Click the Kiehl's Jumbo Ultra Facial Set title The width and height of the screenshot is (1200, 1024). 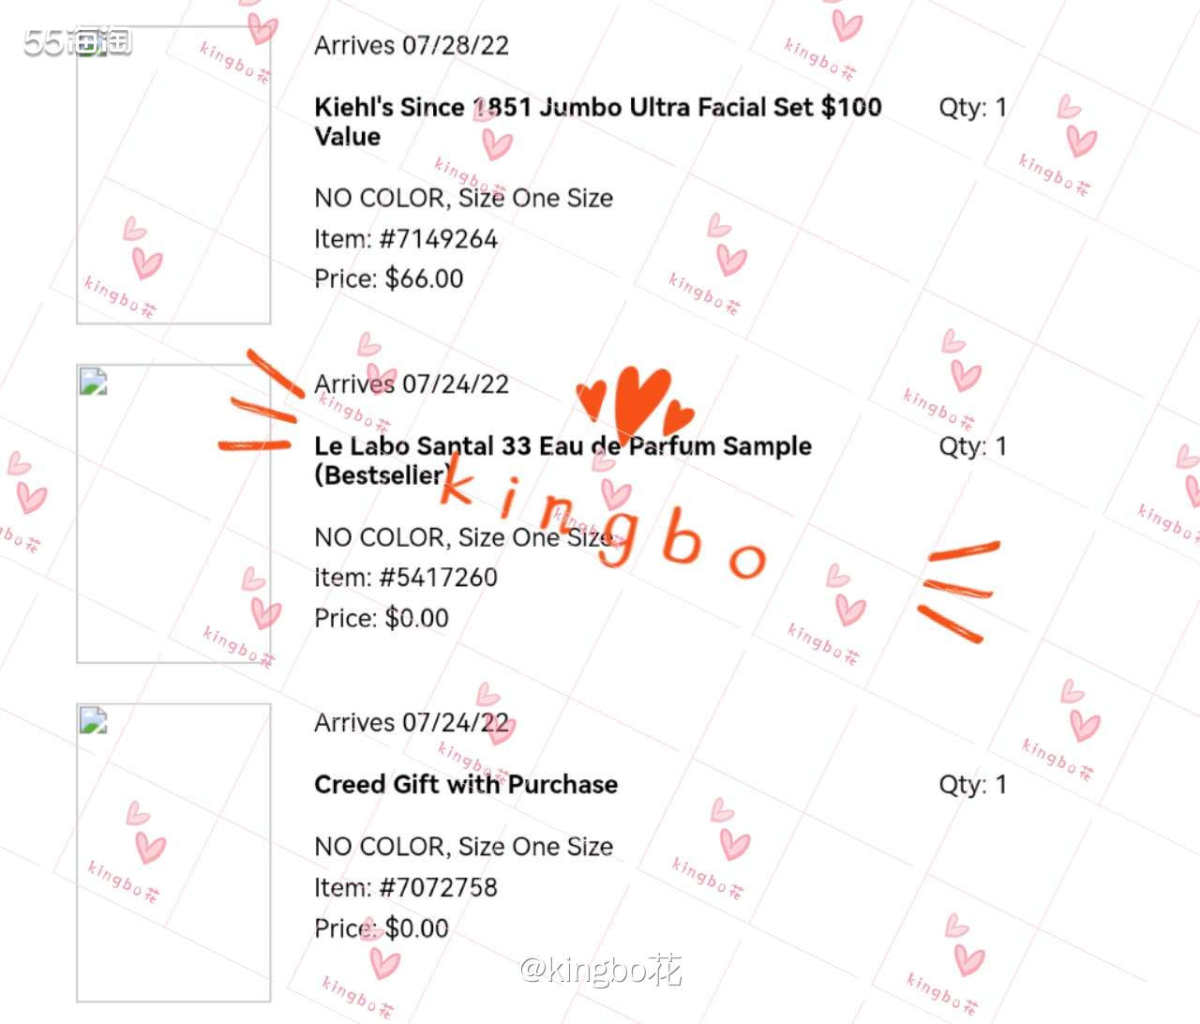598,121
